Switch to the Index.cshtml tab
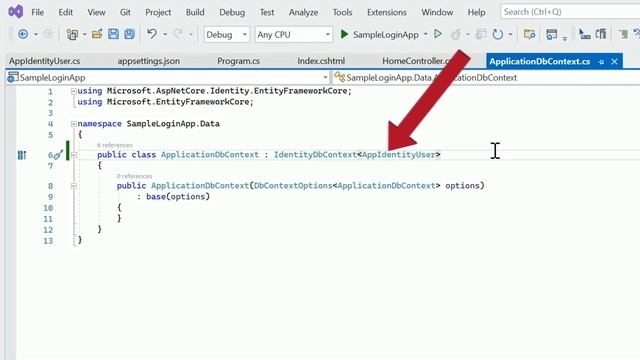The width and height of the screenshot is (640, 360). [321, 61]
